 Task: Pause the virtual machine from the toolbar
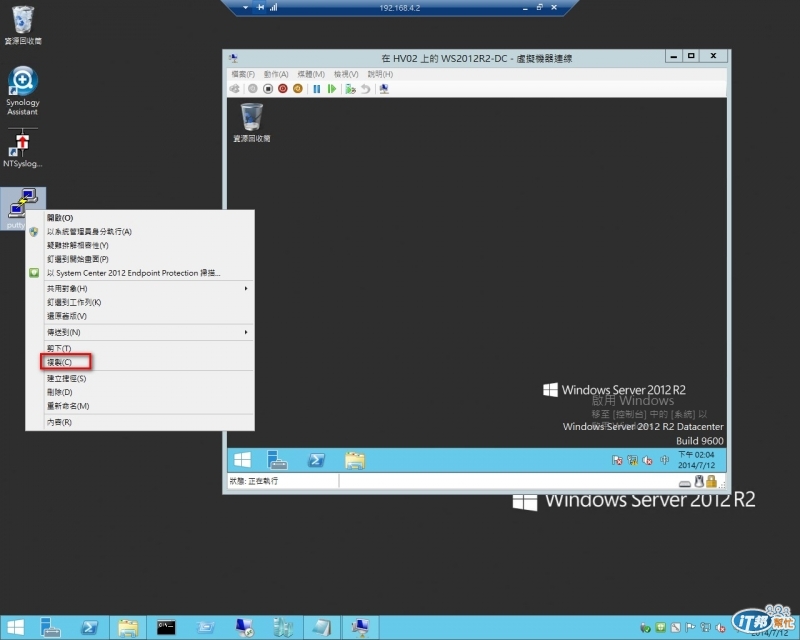point(317,89)
